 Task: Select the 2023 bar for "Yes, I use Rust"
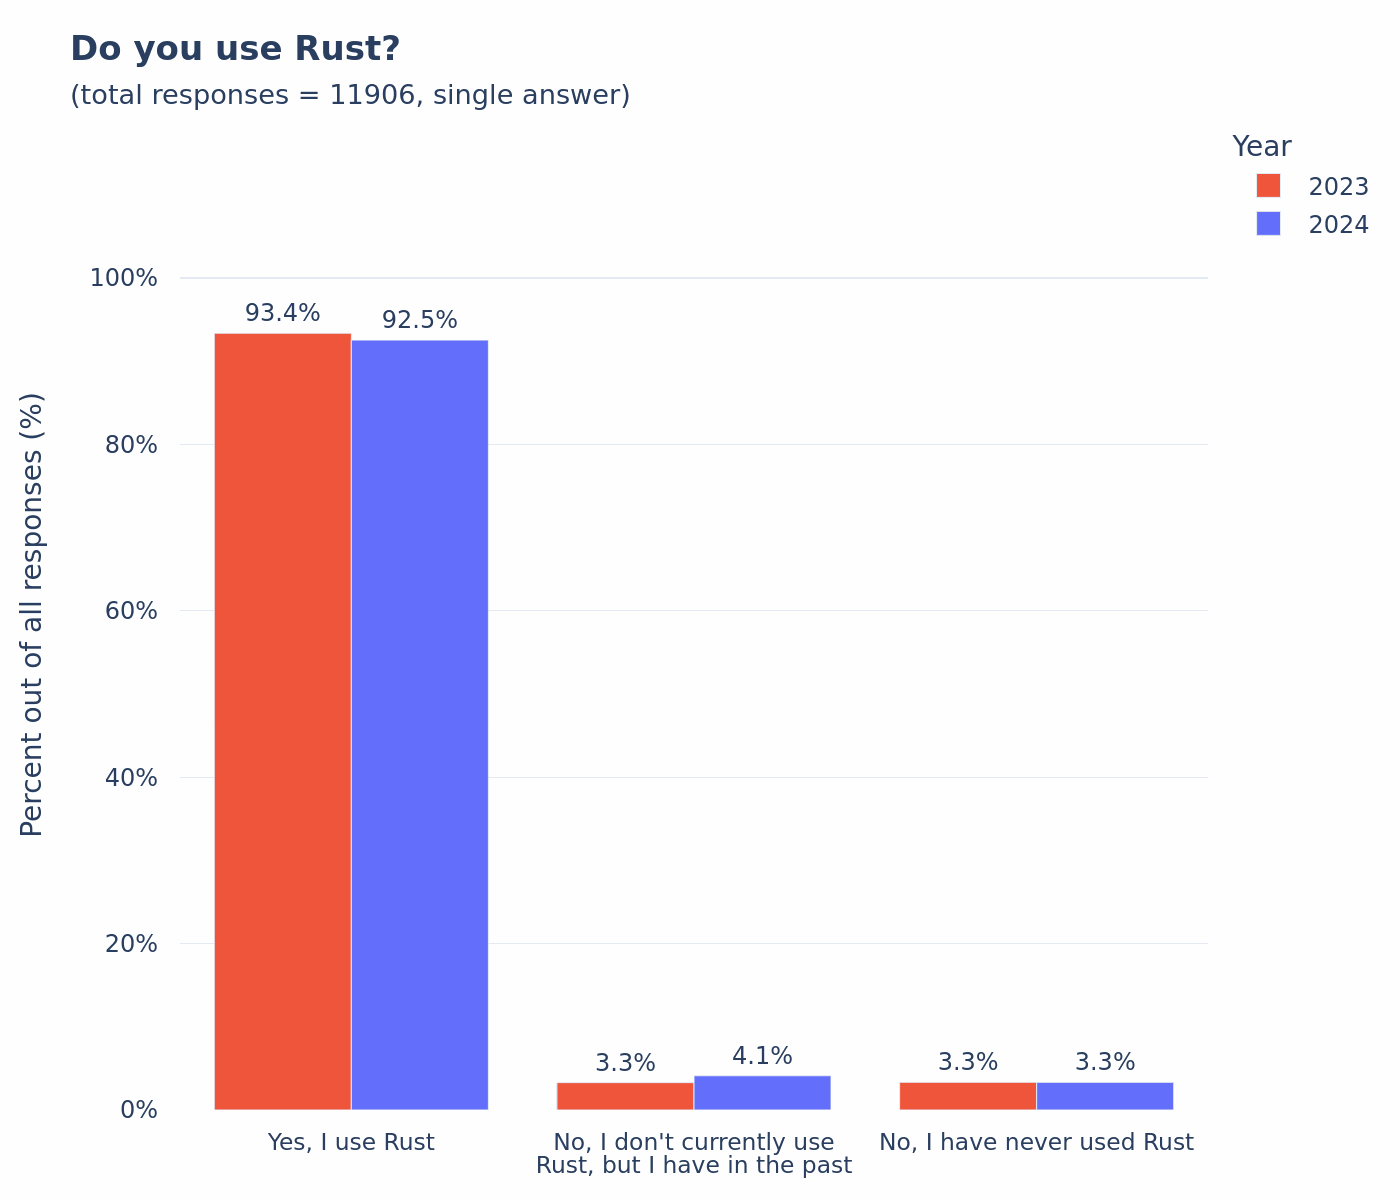[283, 720]
